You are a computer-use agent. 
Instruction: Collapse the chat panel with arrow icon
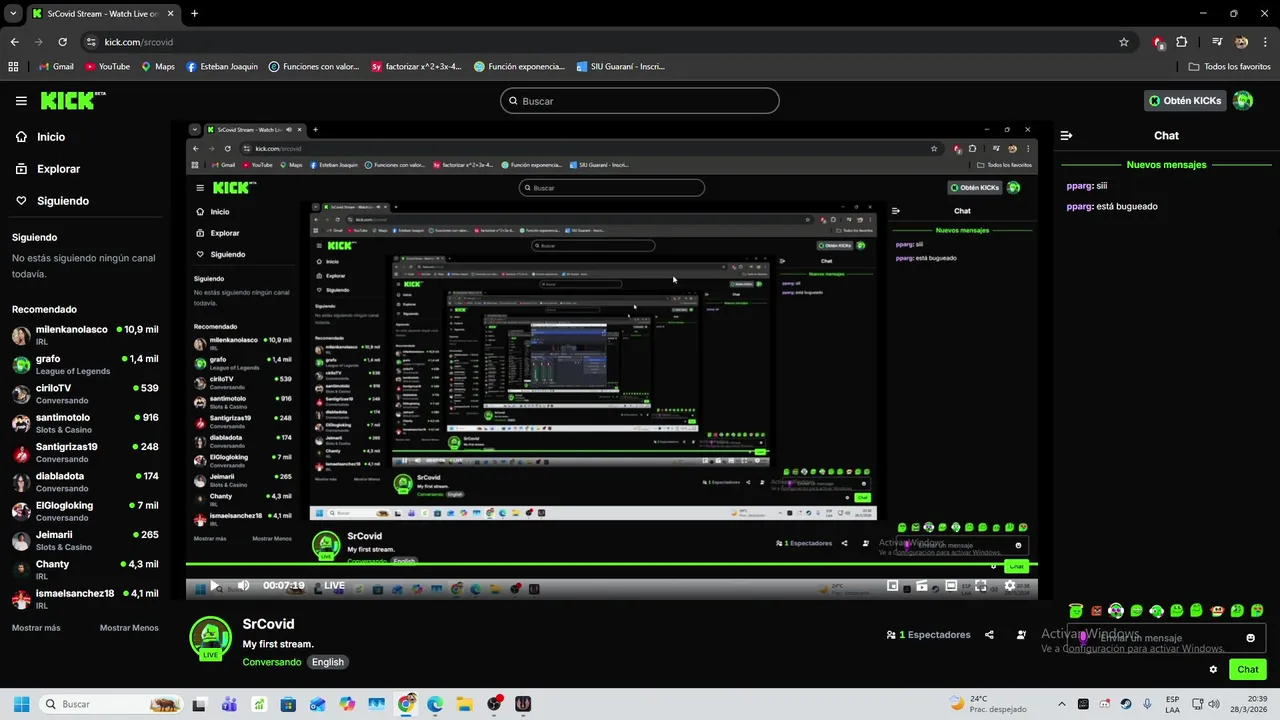click(x=1066, y=135)
